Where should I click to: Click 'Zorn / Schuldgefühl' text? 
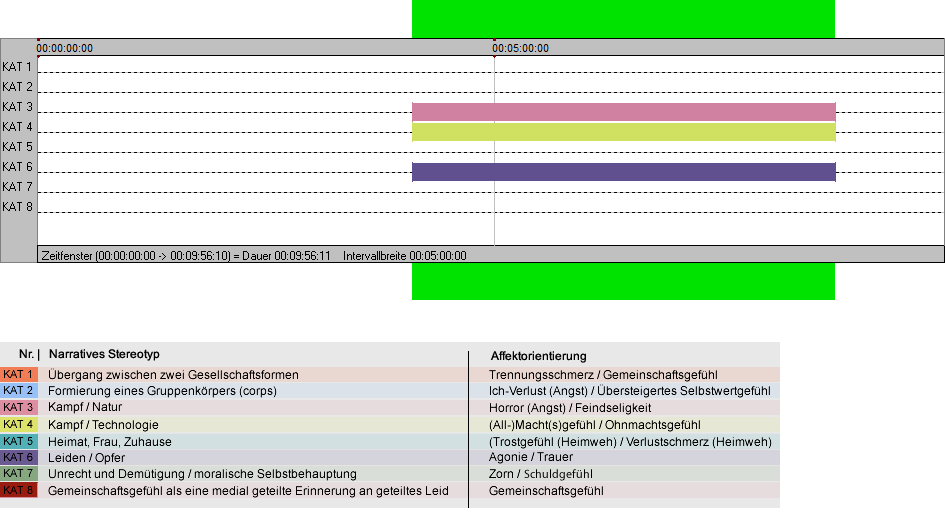tap(541, 474)
